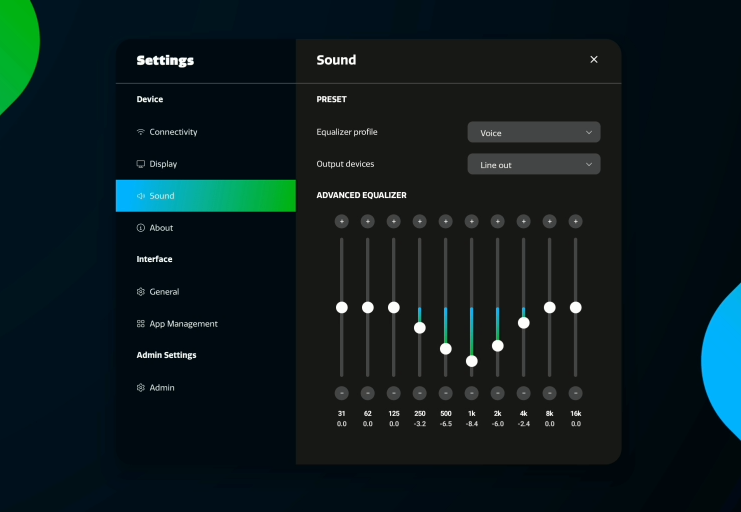
Task: Click the 500 Hz slider handle at -6.5
Action: tap(446, 349)
